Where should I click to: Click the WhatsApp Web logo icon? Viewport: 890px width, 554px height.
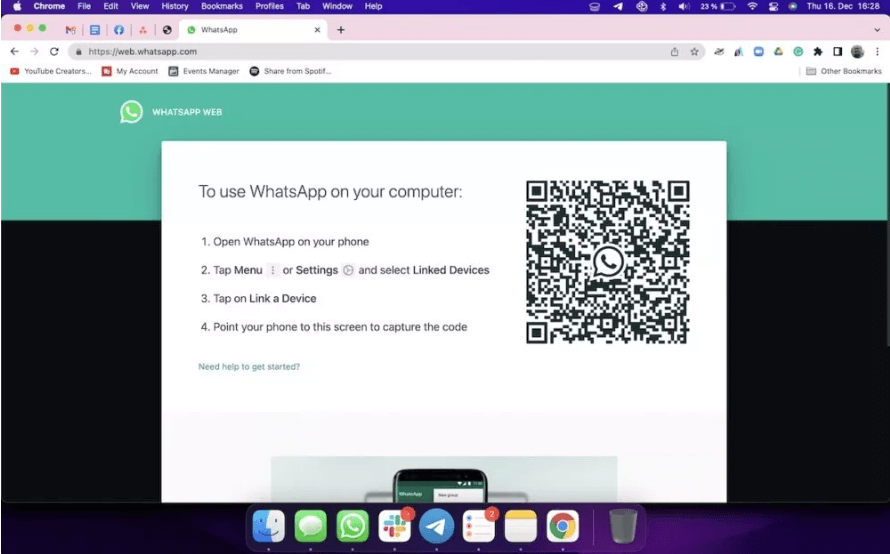click(x=131, y=112)
